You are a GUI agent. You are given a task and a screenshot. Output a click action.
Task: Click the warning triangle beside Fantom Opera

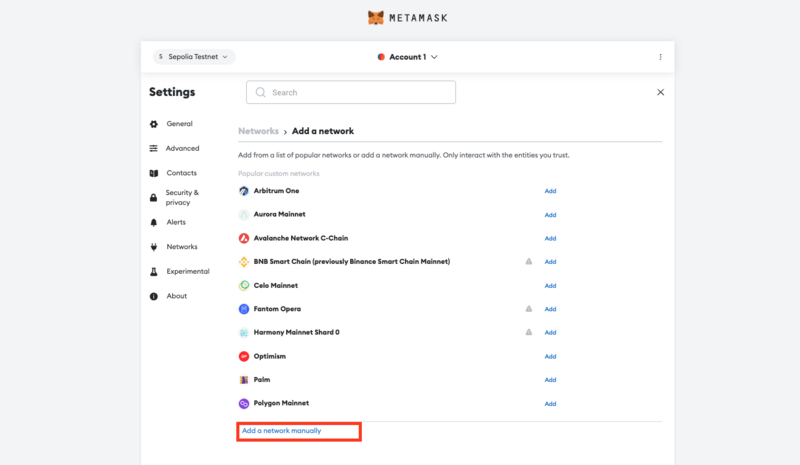point(529,309)
